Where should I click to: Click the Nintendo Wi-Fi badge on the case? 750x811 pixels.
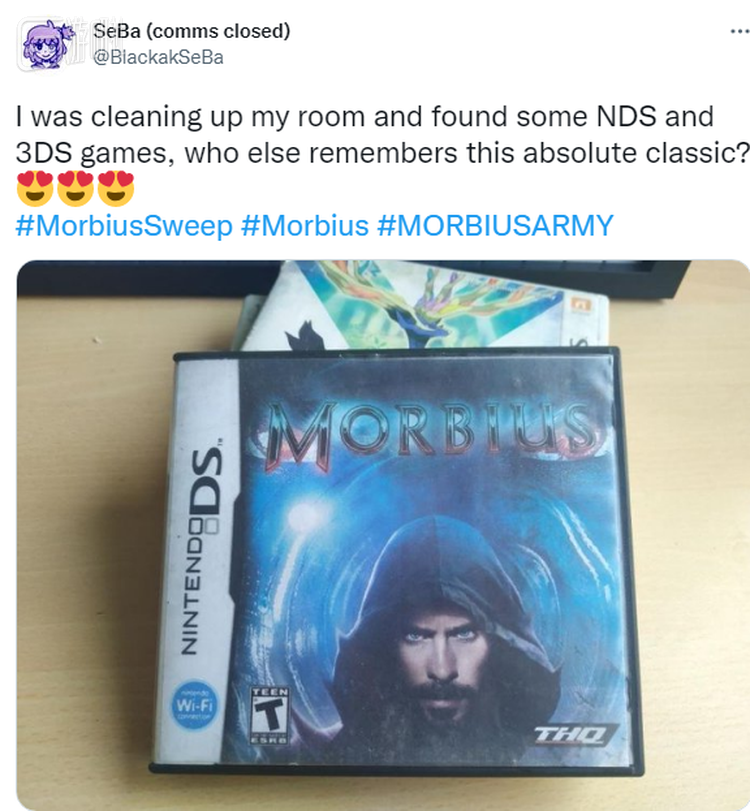194,704
